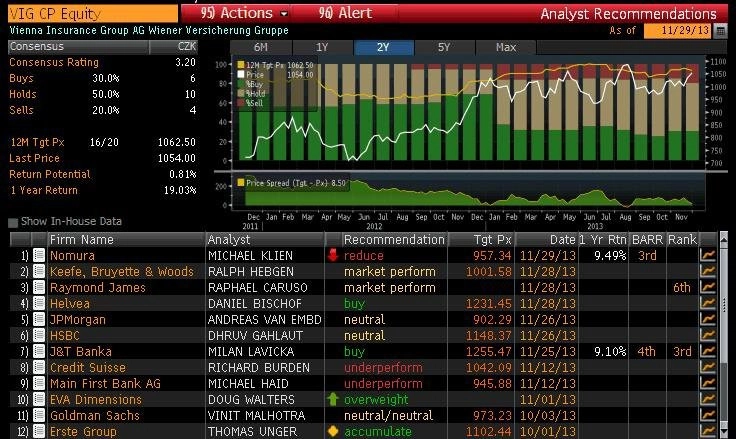Select the Consensus Rating value 3.20

coord(185,62)
